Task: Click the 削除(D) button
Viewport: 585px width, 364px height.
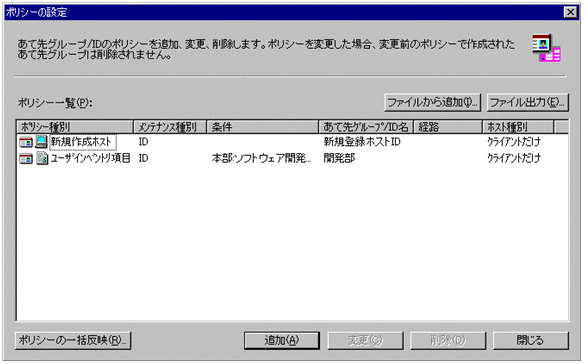Action: (448, 340)
